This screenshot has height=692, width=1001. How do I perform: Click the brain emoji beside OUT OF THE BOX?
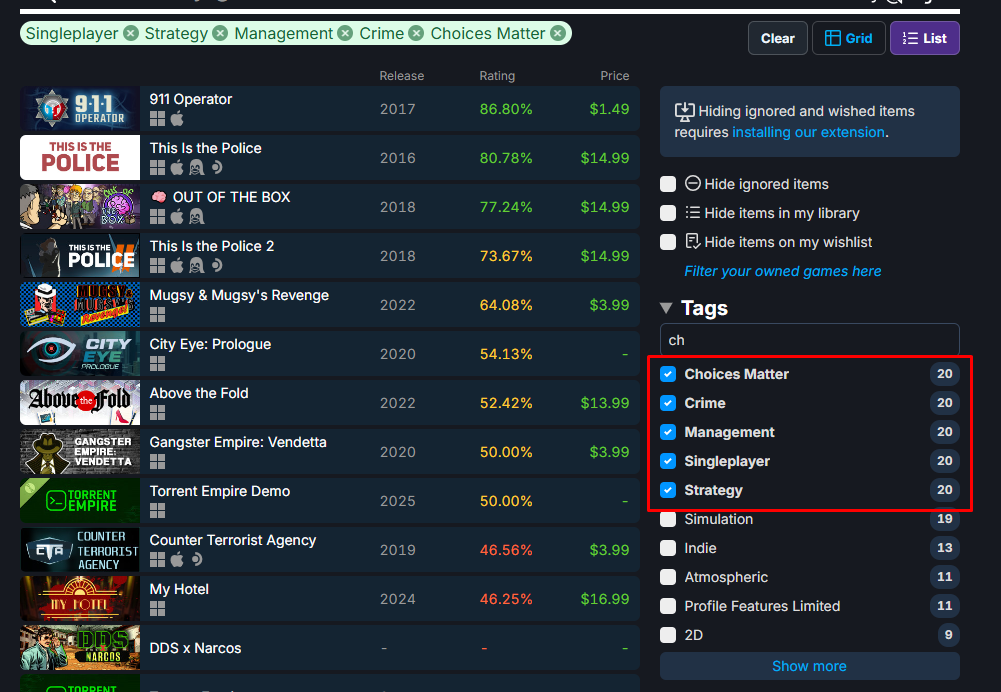158,197
